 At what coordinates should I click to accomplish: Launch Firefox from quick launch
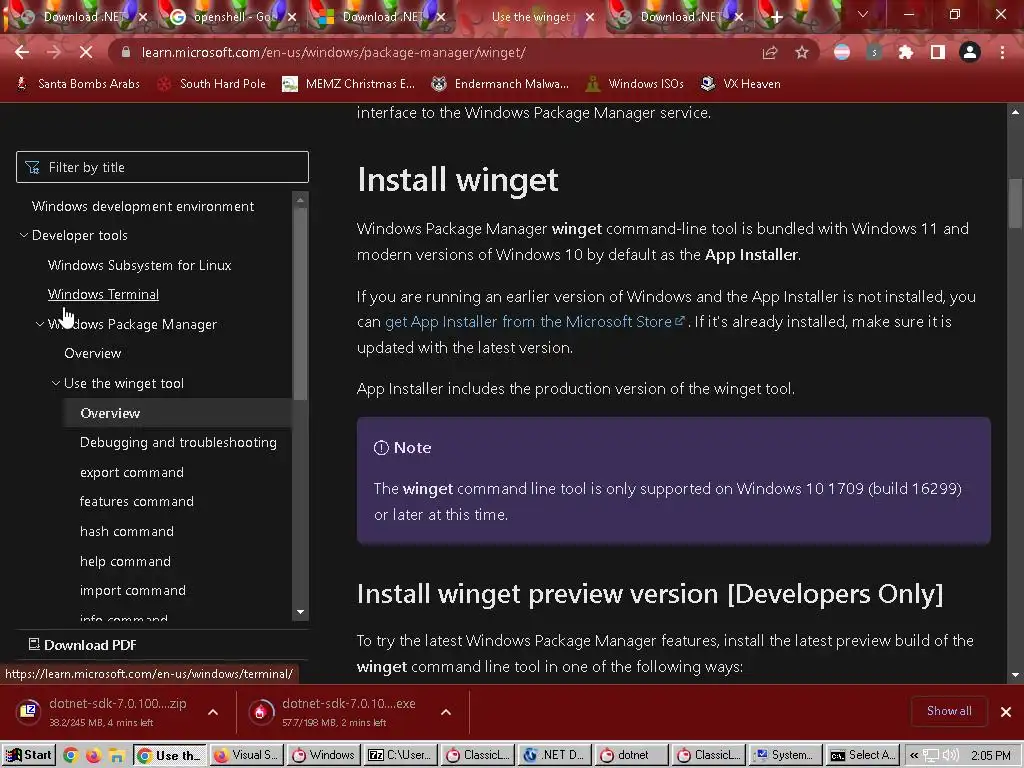(93, 756)
